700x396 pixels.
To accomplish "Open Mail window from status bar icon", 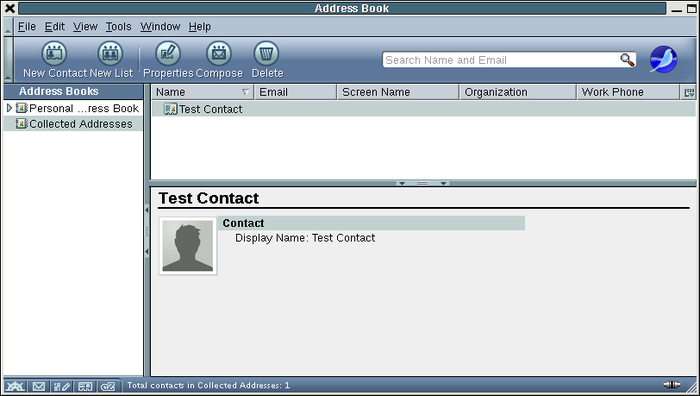I will [x=38, y=386].
